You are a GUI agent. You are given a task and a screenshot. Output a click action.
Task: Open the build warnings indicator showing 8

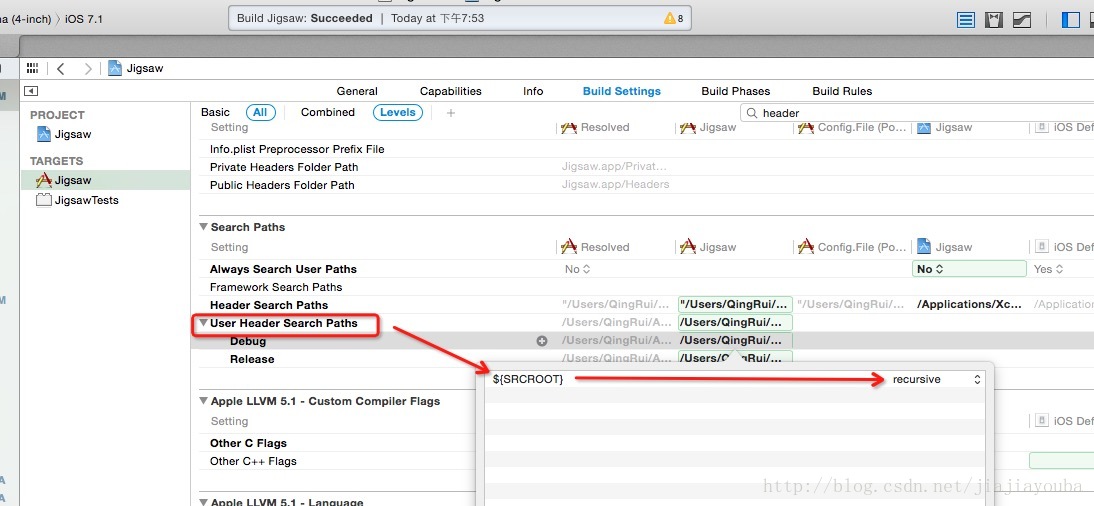pos(674,18)
